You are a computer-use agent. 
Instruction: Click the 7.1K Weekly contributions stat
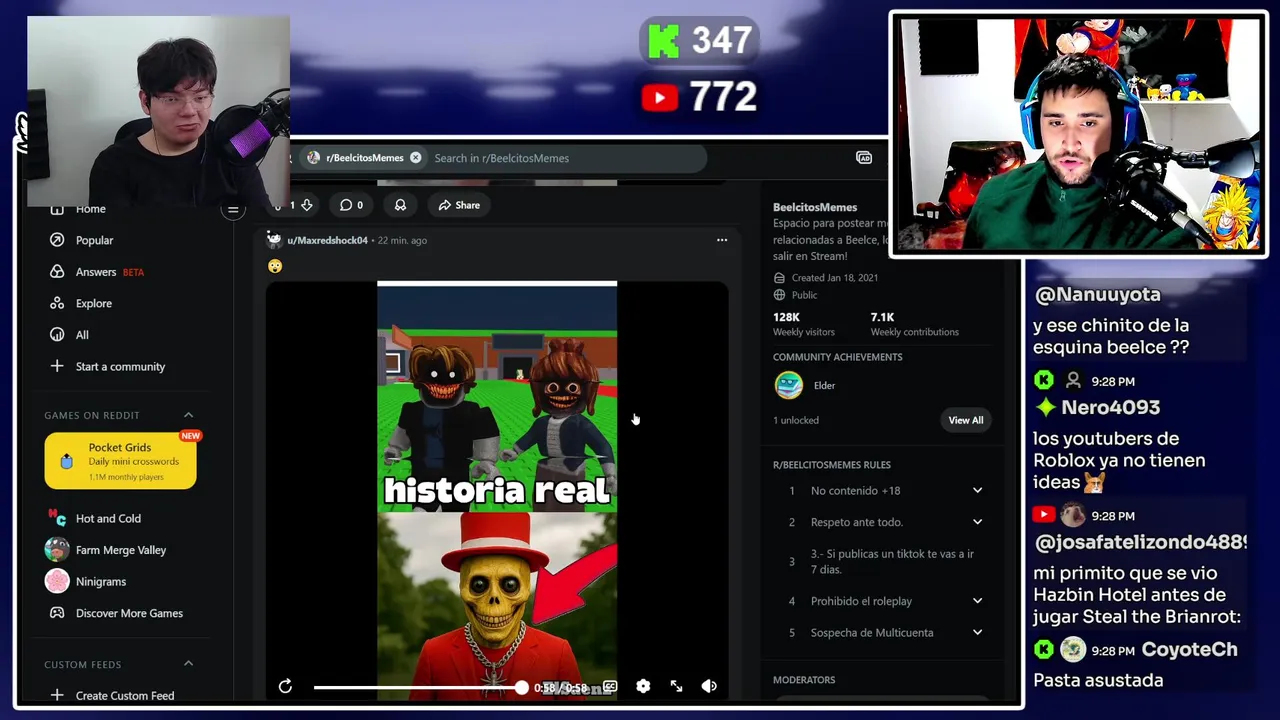(914, 324)
